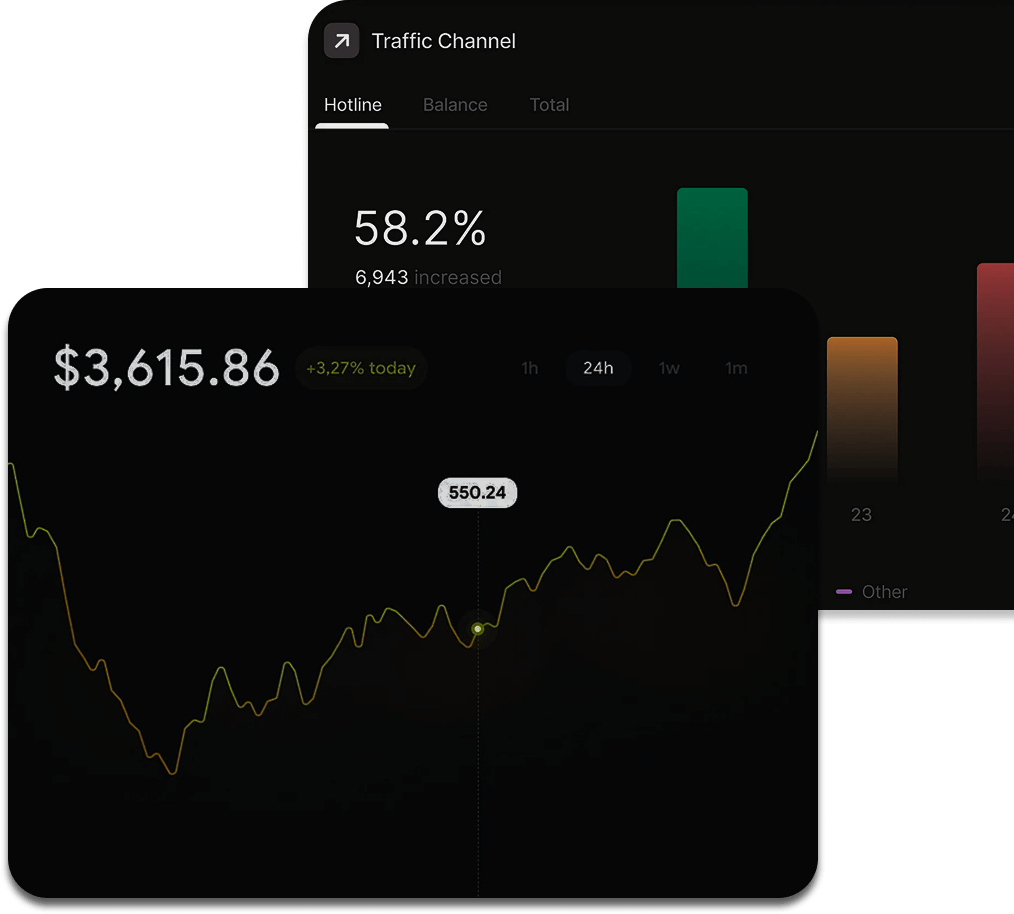1014x914 pixels.
Task: Select the red bar in the chart
Action: point(994,370)
